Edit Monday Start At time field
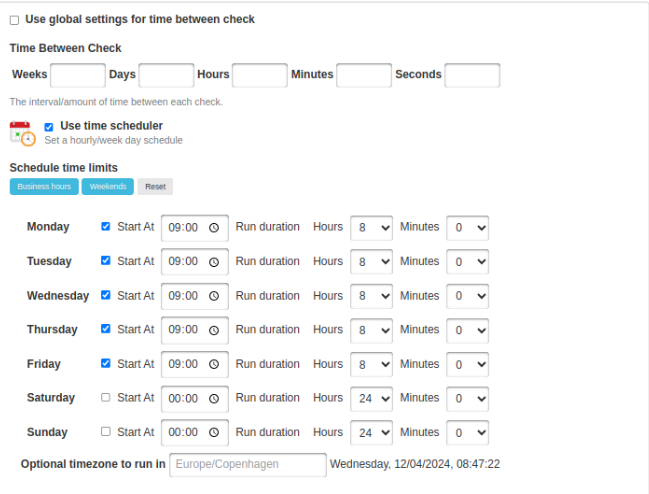The width and height of the screenshot is (649, 494). pyautogui.click(x=195, y=228)
